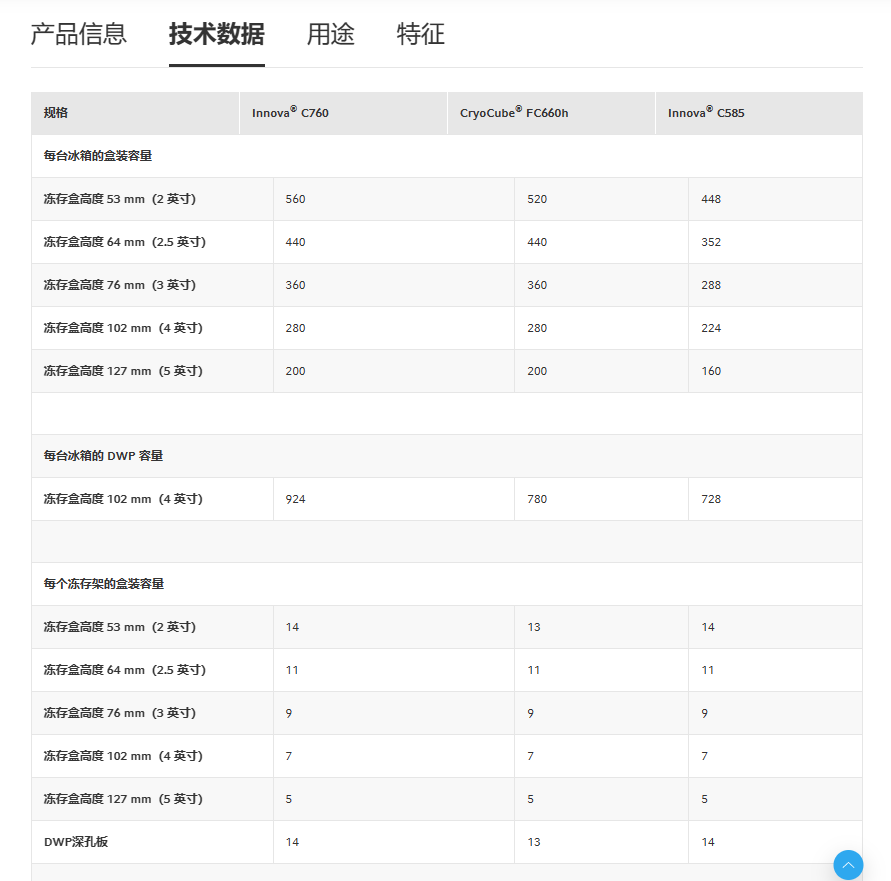Image resolution: width=891 pixels, height=881 pixels.
Task: Click the 规格 header cell
Action: (x=56, y=113)
